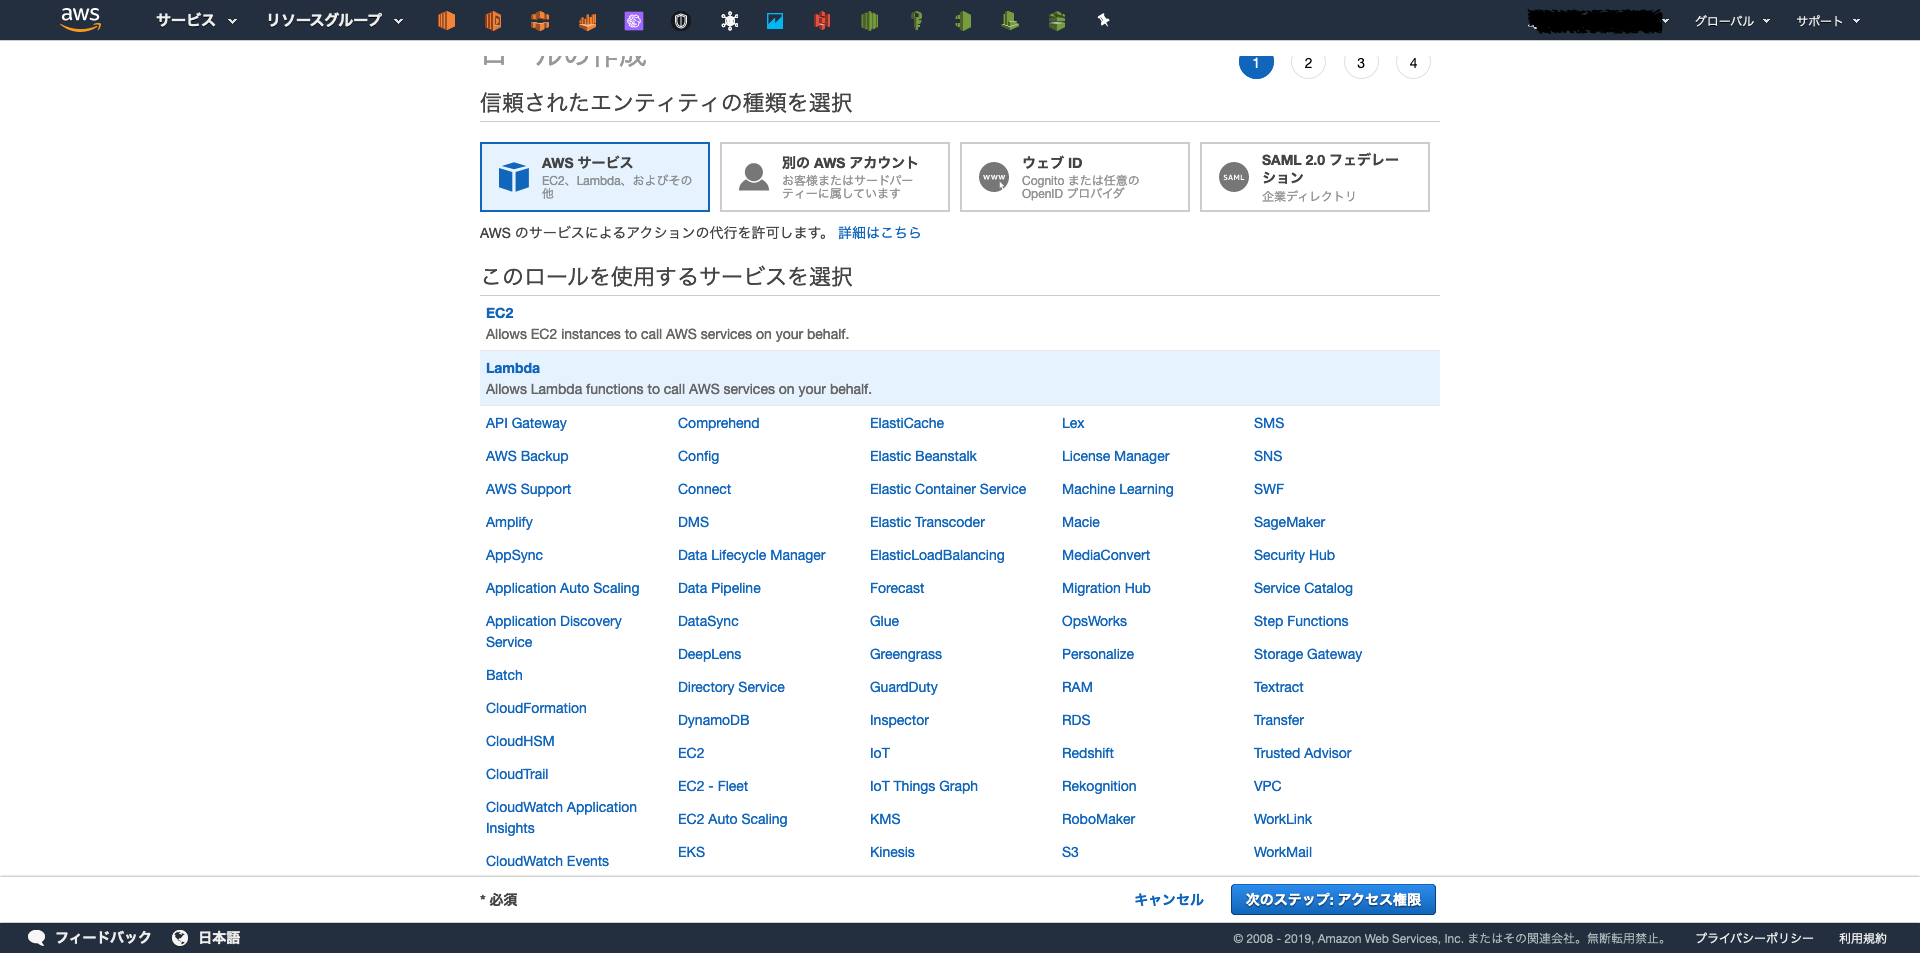Image resolution: width=1920 pixels, height=953 pixels.
Task: Open SageMaker from the shortcut bar
Action: tap(634, 20)
